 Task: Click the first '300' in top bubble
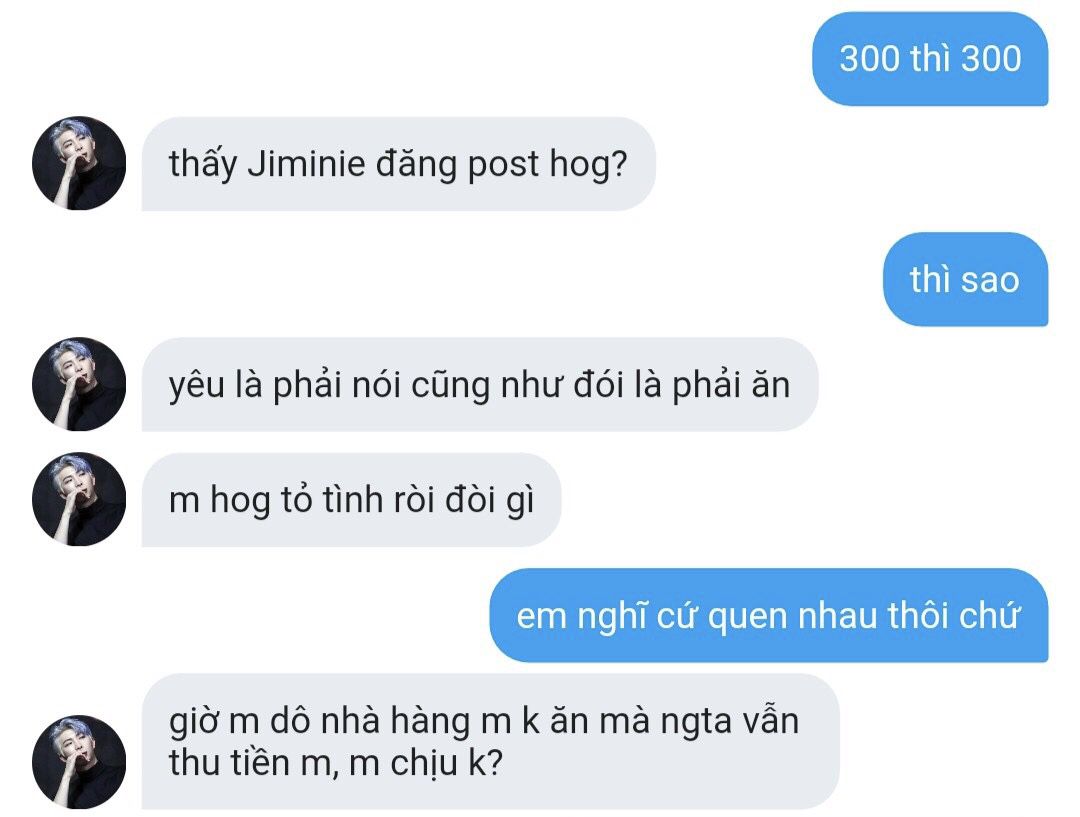pyautogui.click(x=870, y=59)
